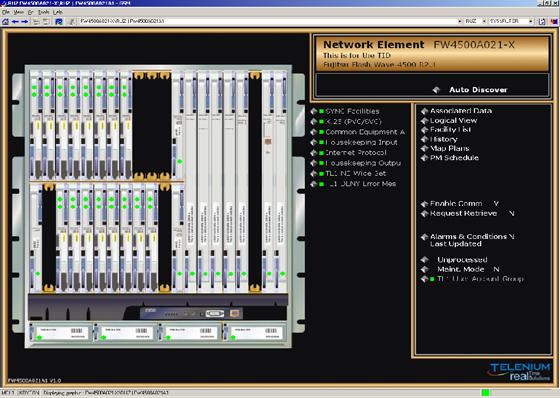Click the diamond beside Unprocessed
The width and height of the screenshot is (560, 398).
pyautogui.click(x=424, y=260)
